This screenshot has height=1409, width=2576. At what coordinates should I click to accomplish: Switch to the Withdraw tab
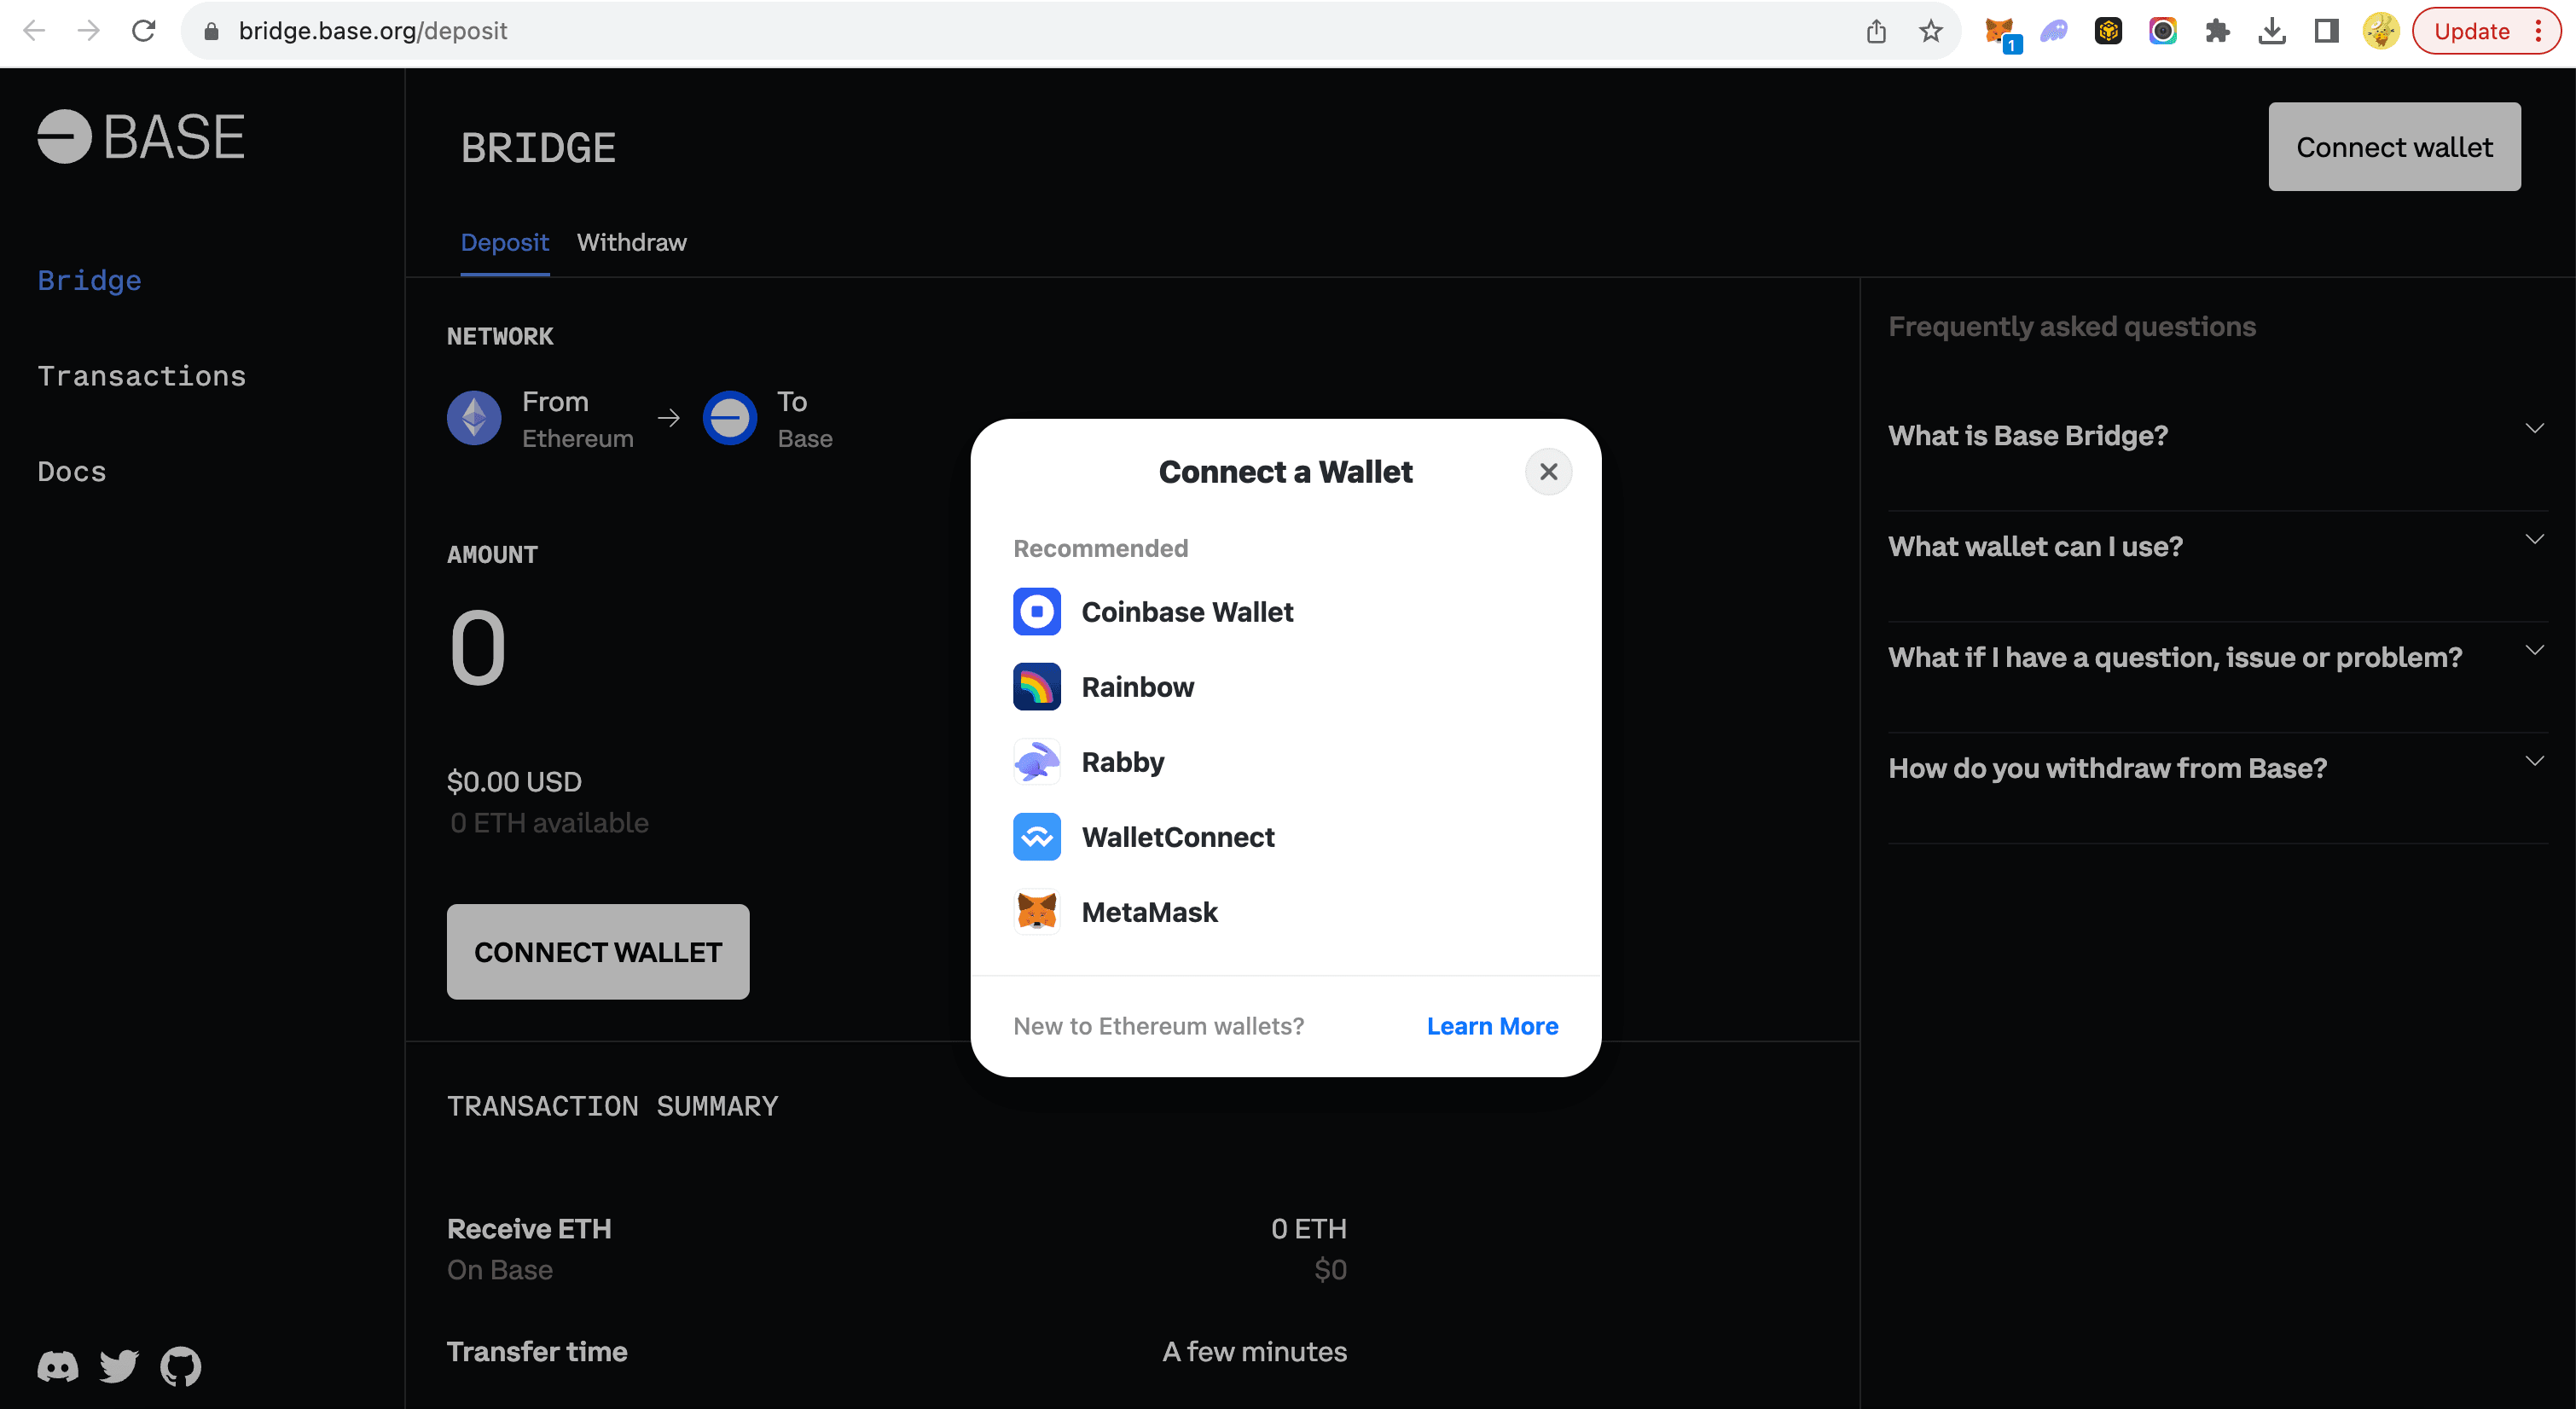click(631, 243)
